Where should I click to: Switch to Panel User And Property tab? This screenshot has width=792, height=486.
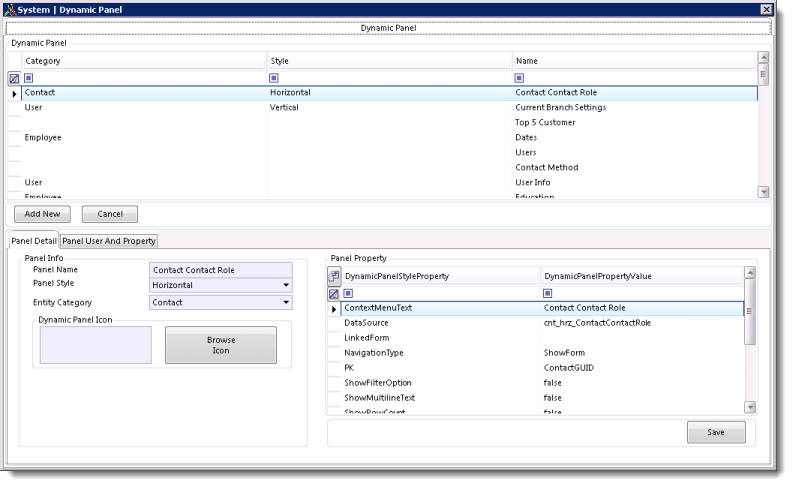pyautogui.click(x=109, y=241)
